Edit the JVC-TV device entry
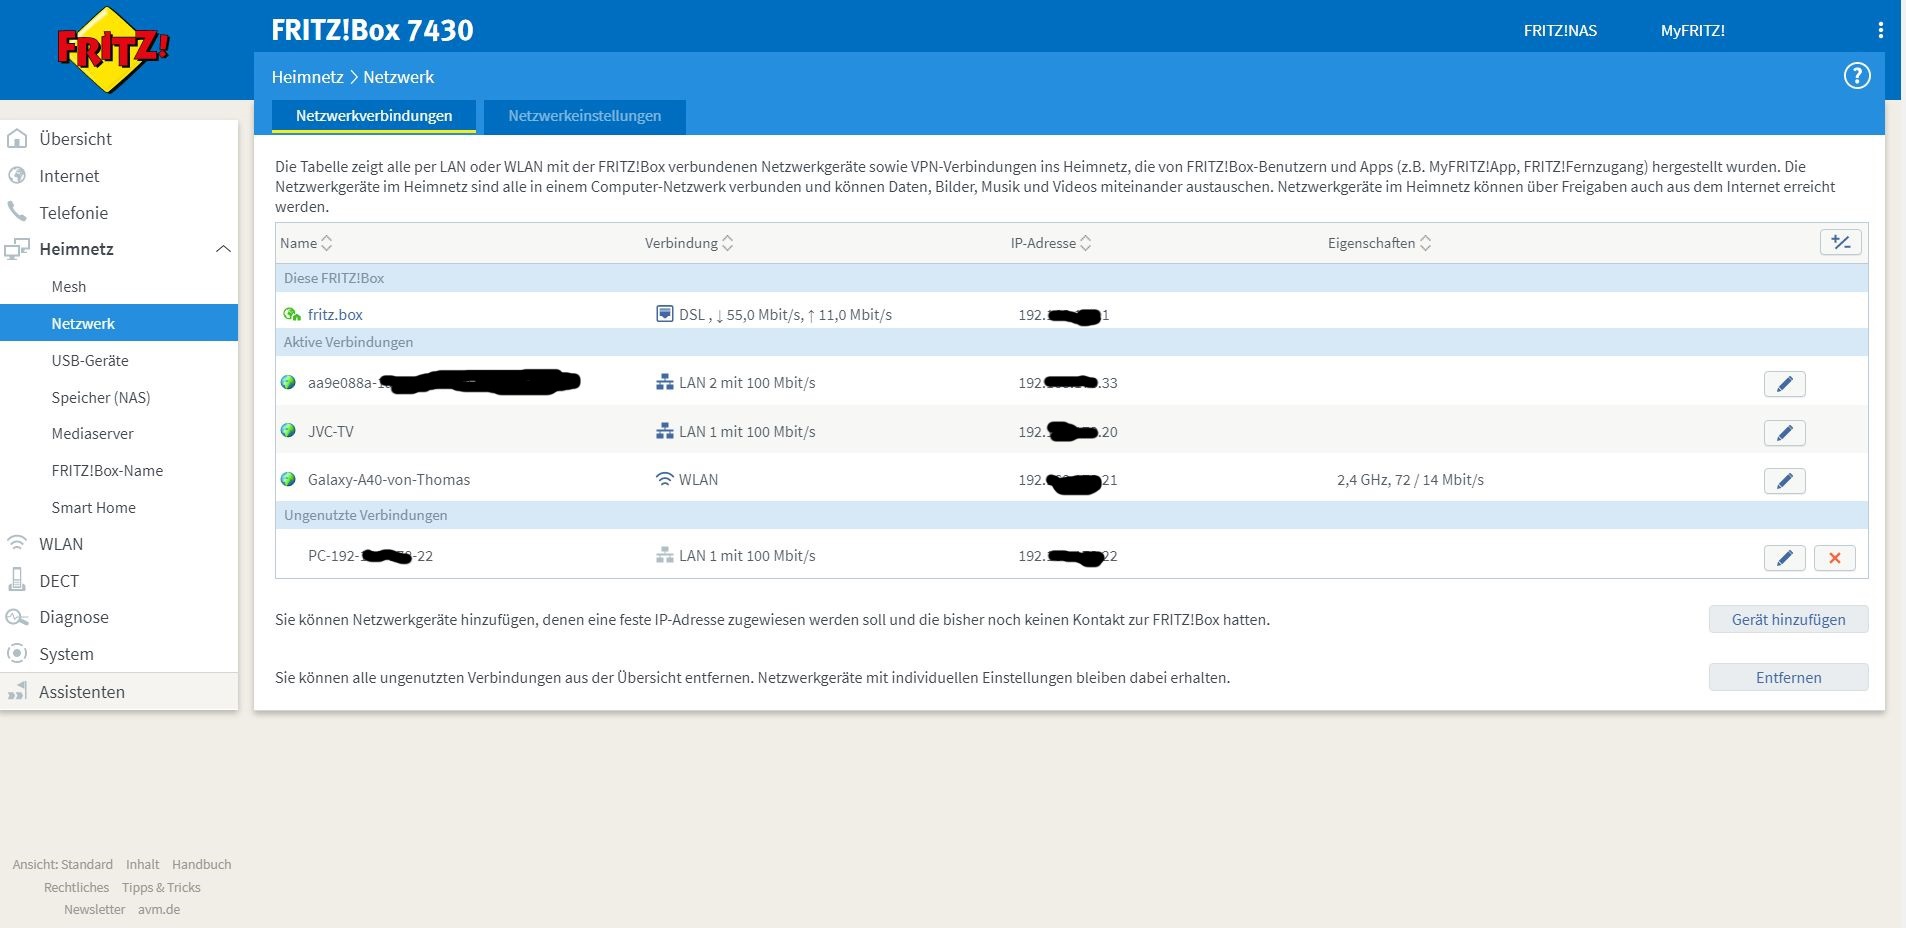The height and width of the screenshot is (928, 1906). click(1785, 433)
